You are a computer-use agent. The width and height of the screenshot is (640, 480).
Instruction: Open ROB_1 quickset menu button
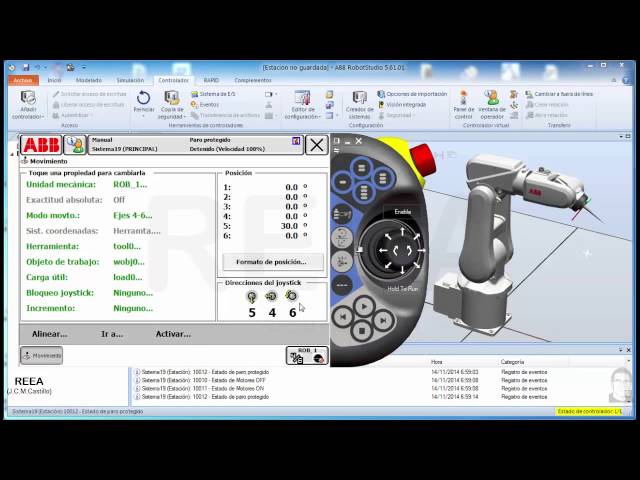(x=307, y=356)
